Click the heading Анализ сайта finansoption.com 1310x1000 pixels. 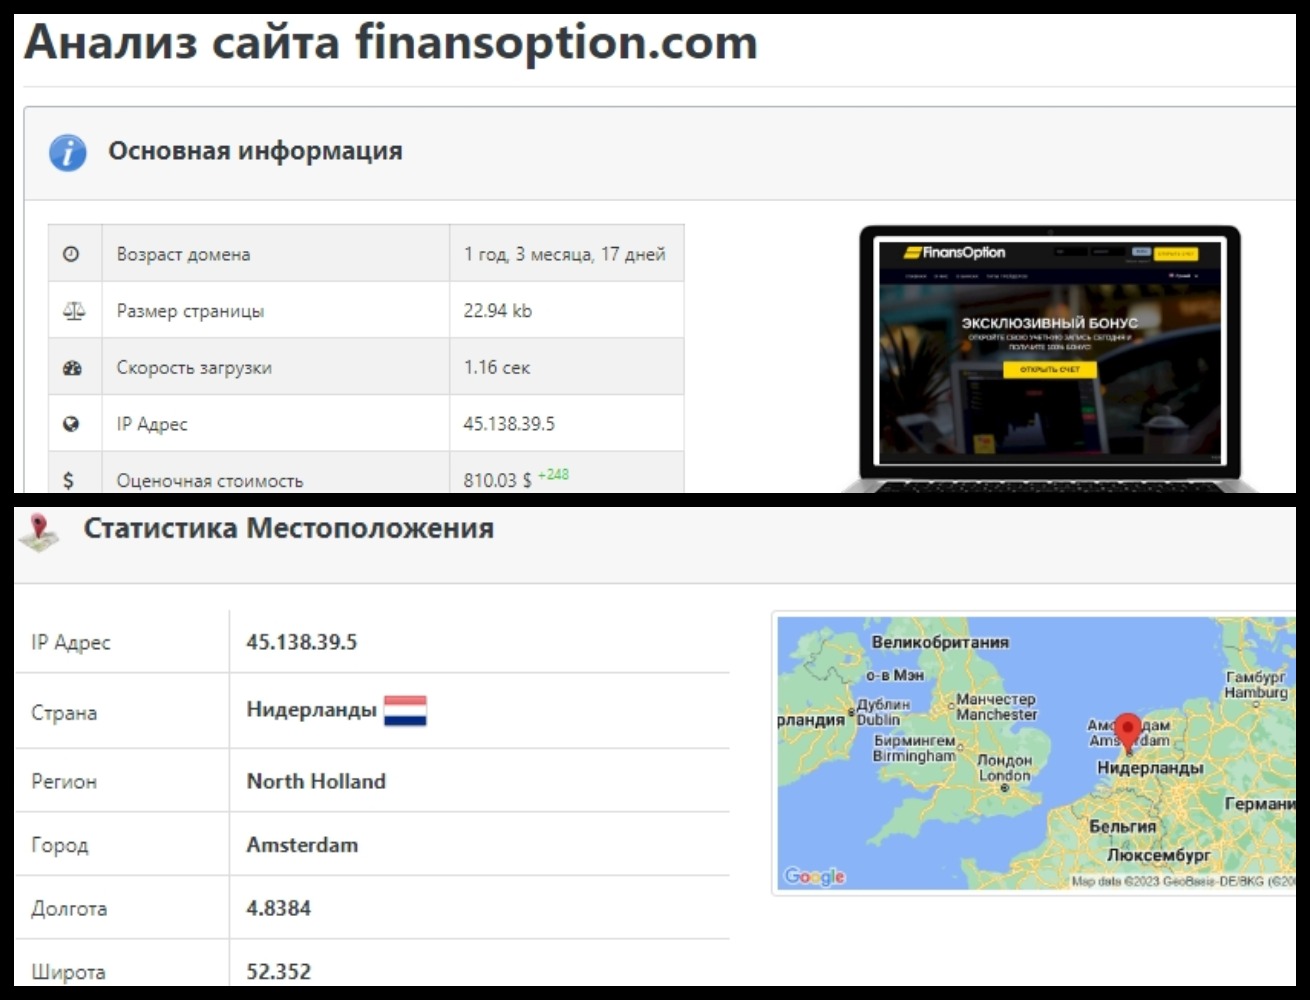pos(391,42)
